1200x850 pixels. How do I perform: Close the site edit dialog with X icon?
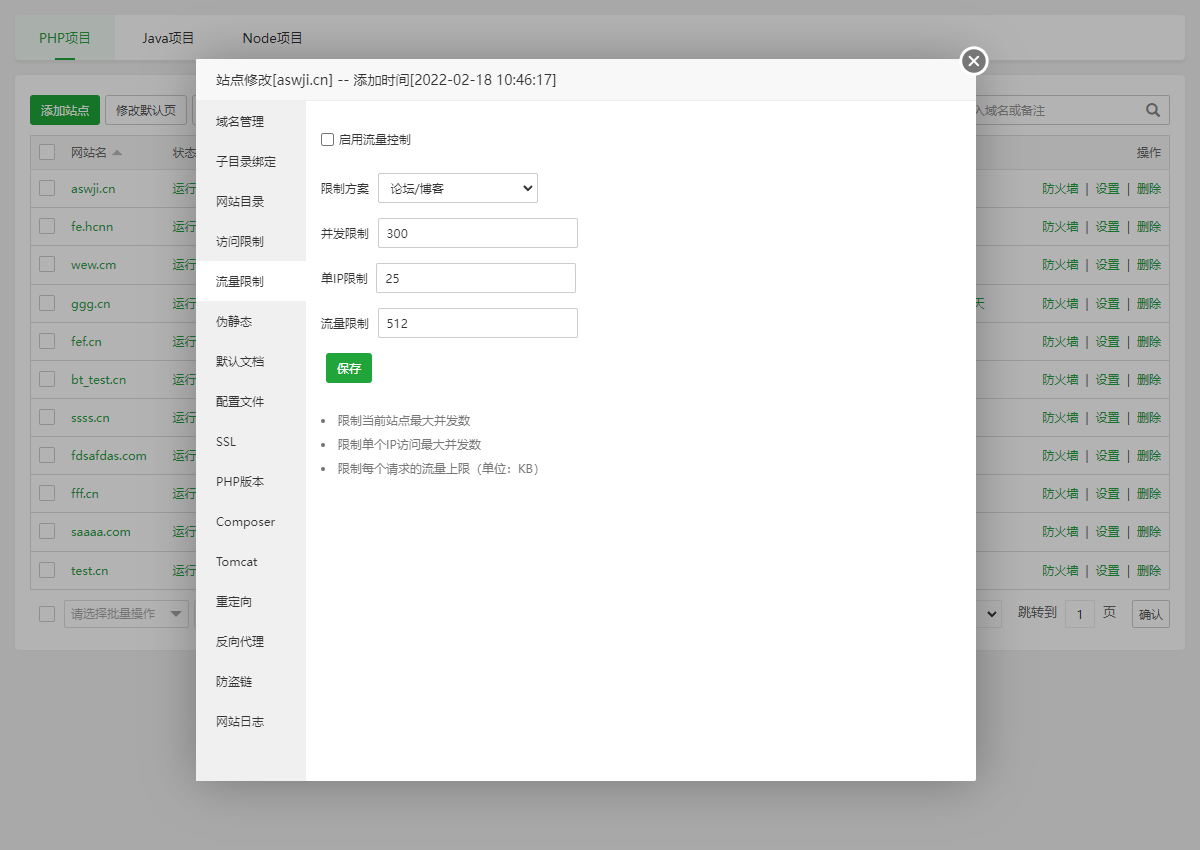pyautogui.click(x=973, y=61)
